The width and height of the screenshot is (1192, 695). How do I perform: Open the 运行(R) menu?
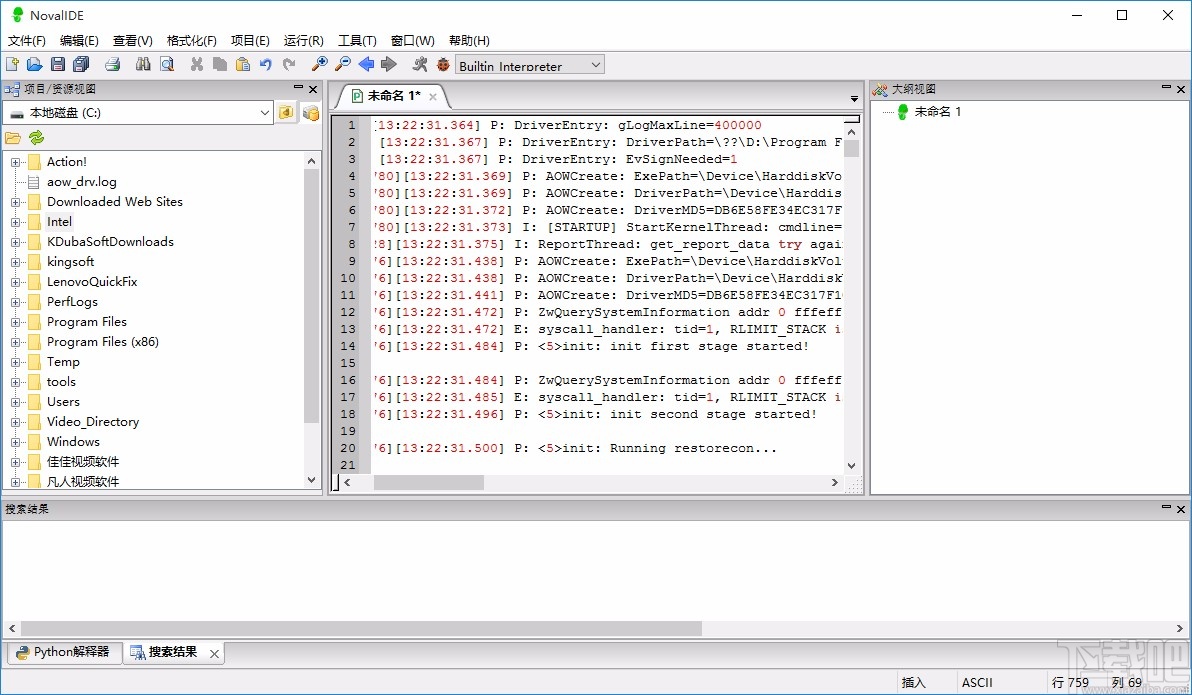click(x=303, y=40)
